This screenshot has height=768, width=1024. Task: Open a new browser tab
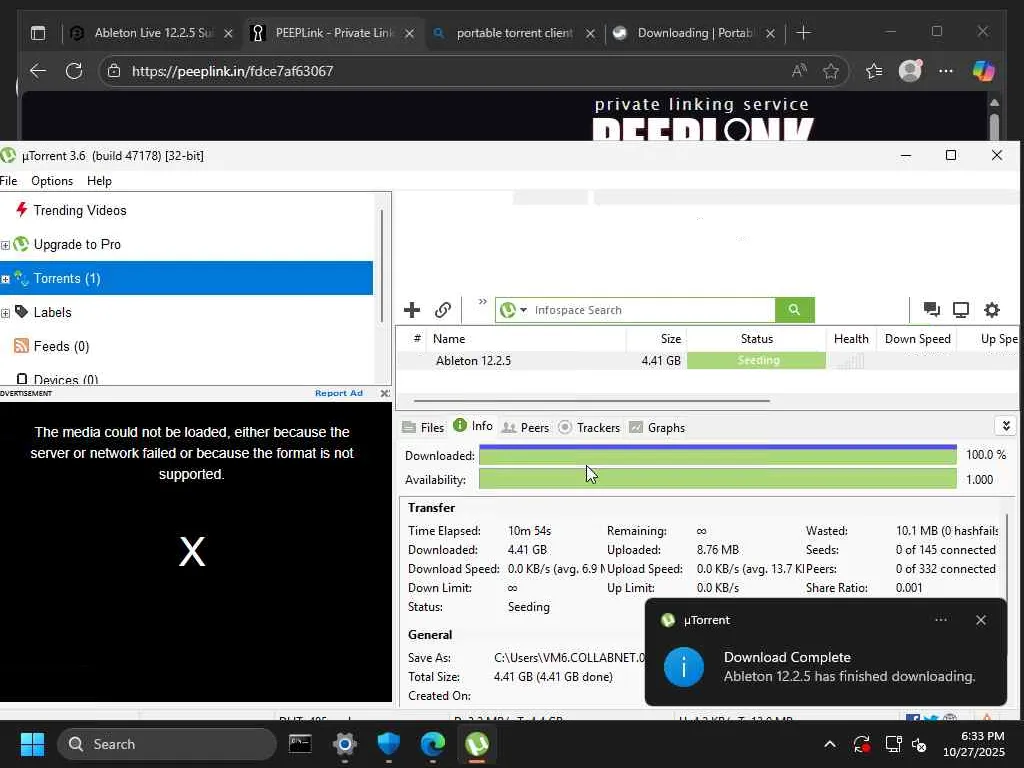pyautogui.click(x=803, y=33)
